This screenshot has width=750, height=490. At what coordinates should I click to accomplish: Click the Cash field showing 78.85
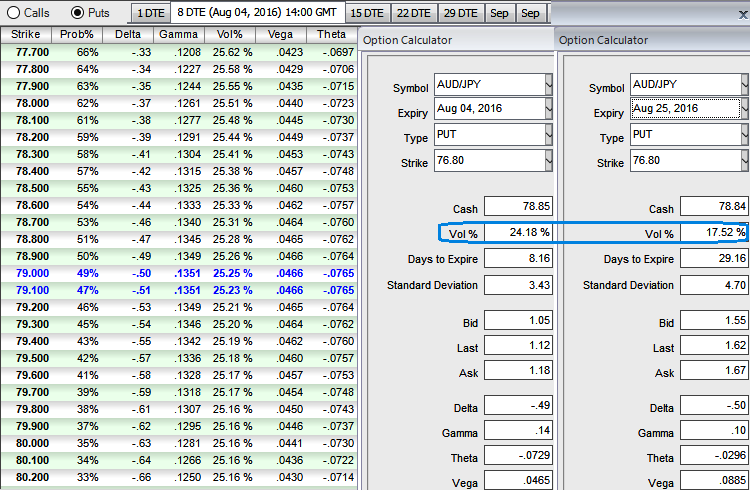point(516,208)
